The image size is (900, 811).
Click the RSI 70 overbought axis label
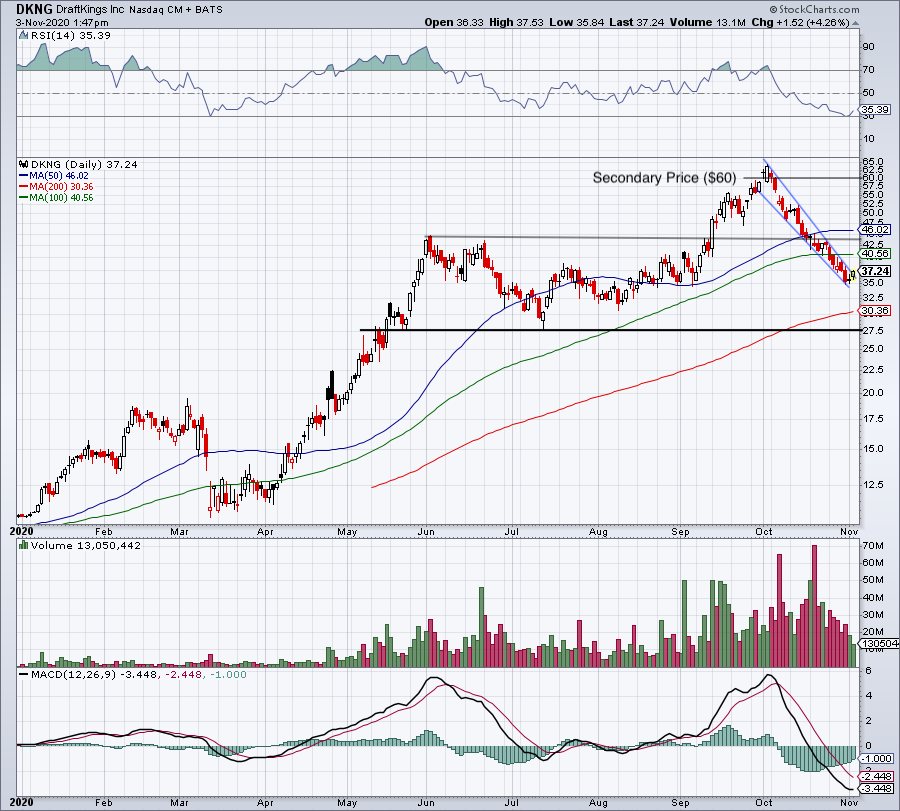868,69
